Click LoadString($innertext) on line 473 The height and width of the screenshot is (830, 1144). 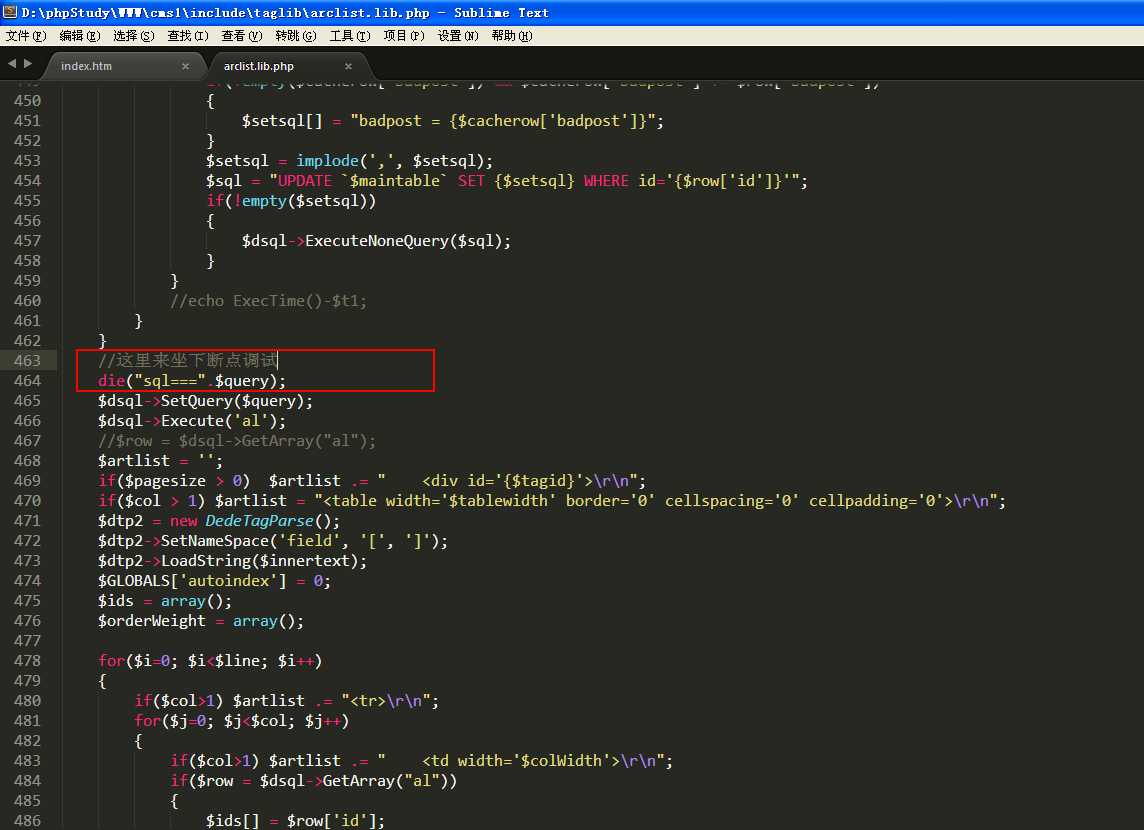[232, 561]
